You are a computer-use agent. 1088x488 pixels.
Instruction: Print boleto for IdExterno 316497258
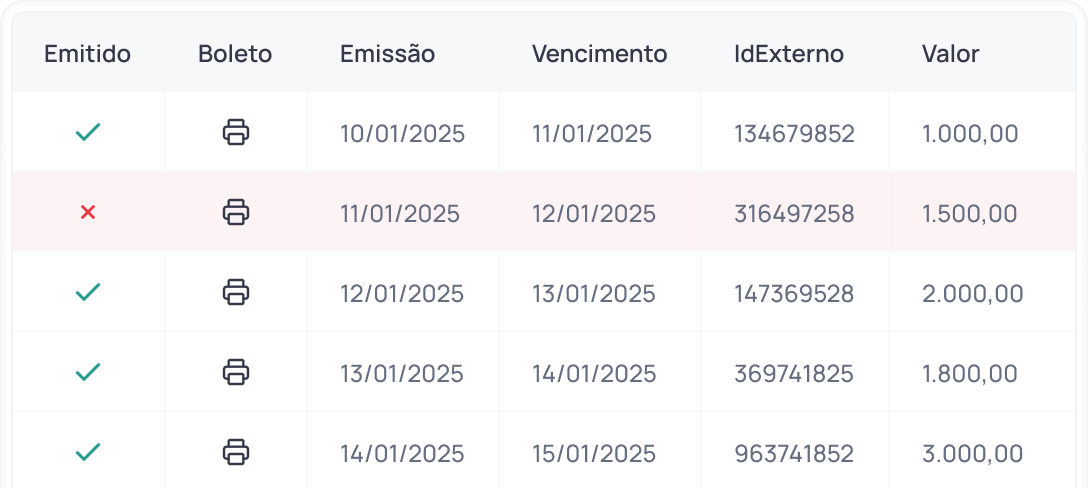click(x=236, y=212)
